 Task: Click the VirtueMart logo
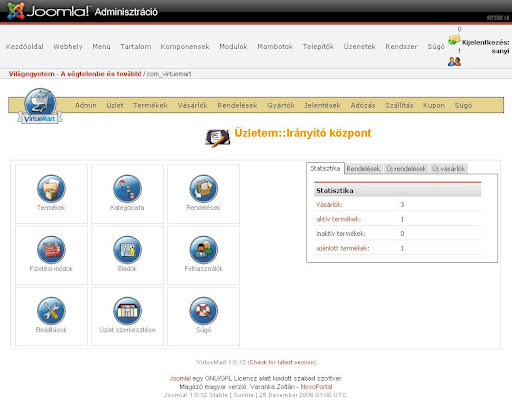coord(40,106)
